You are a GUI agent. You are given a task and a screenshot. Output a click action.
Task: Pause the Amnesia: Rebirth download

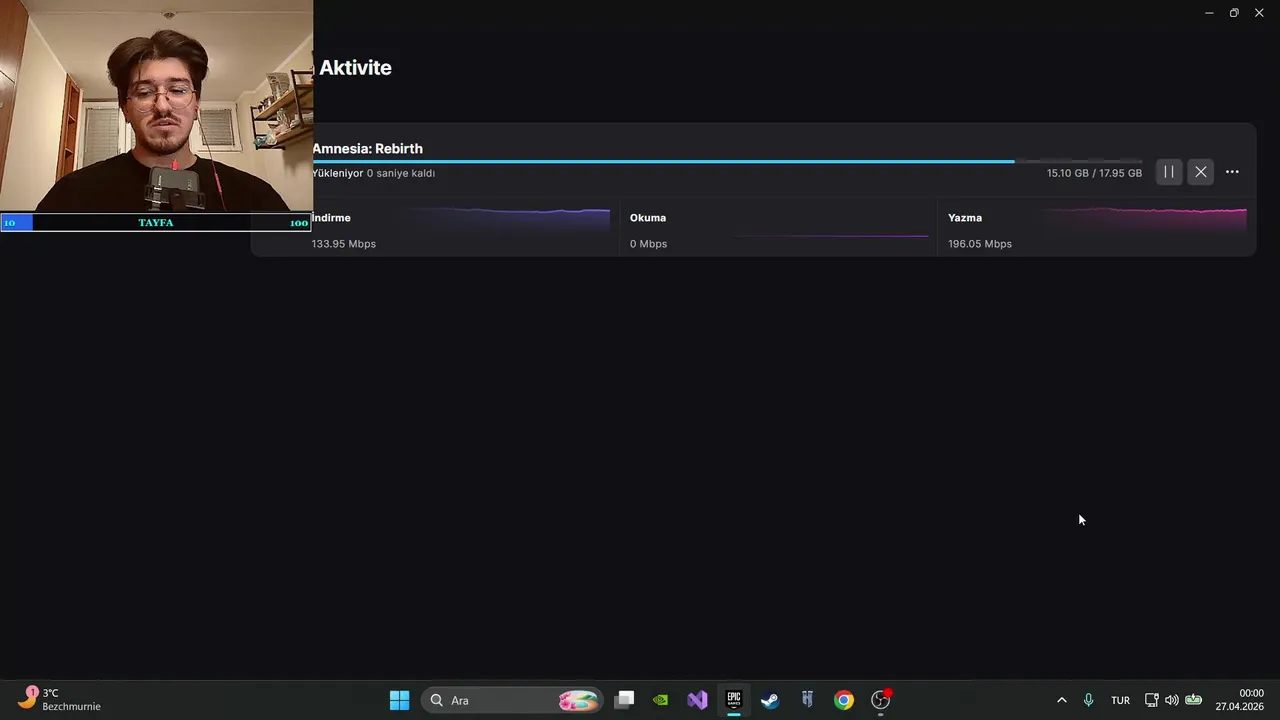(x=1168, y=172)
